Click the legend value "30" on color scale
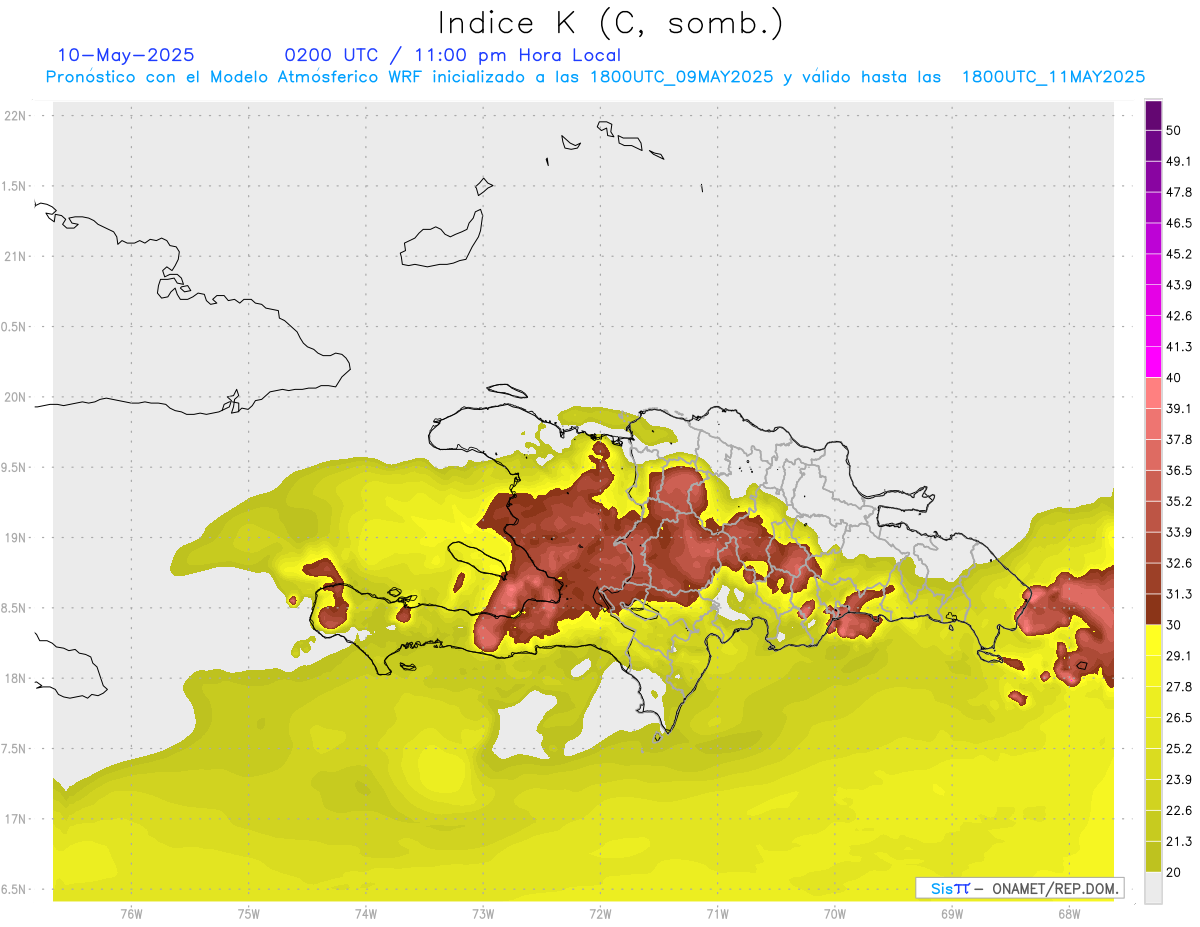This screenshot has height=927, width=1200. [1174, 625]
